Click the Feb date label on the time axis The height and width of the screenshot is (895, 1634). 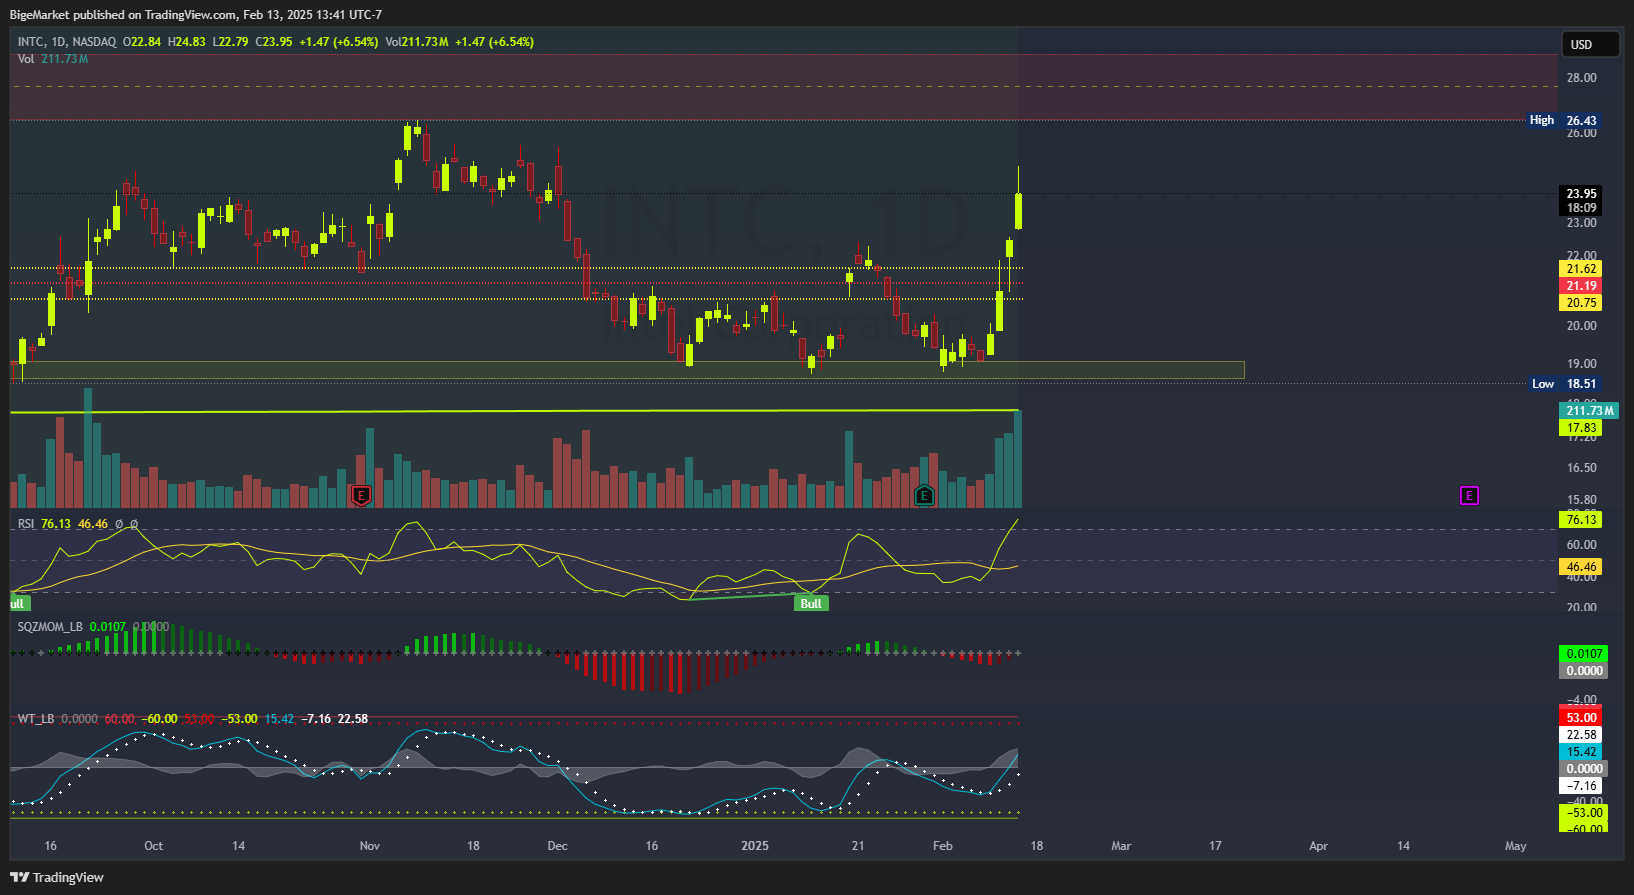pyautogui.click(x=943, y=846)
